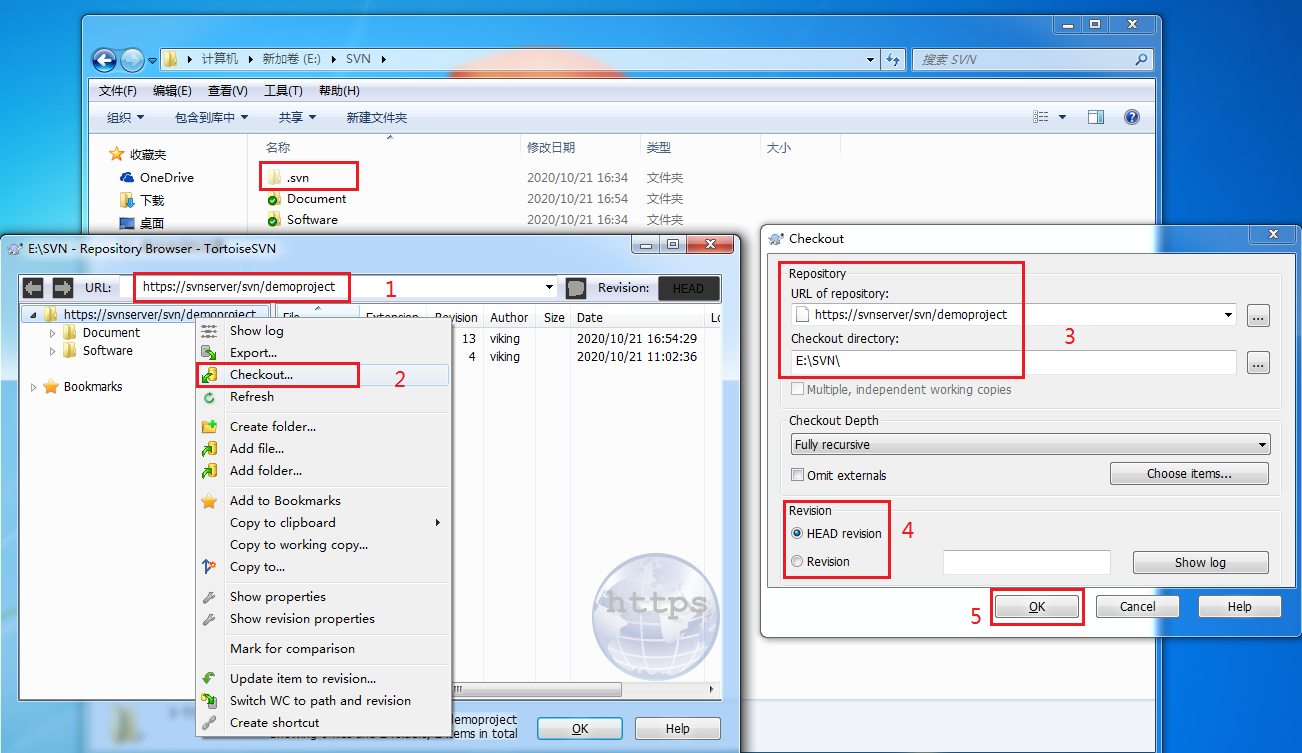Expand the Software folder tree node
The image size is (1302, 753).
coord(53,351)
